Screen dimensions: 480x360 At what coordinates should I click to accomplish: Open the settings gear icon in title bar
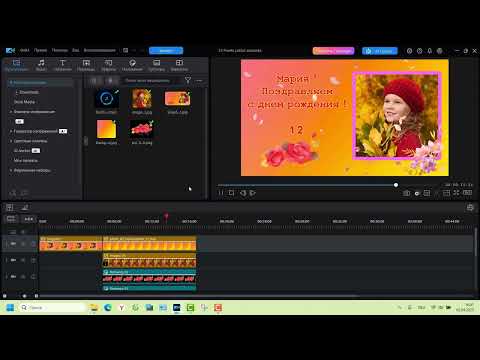tap(409, 51)
